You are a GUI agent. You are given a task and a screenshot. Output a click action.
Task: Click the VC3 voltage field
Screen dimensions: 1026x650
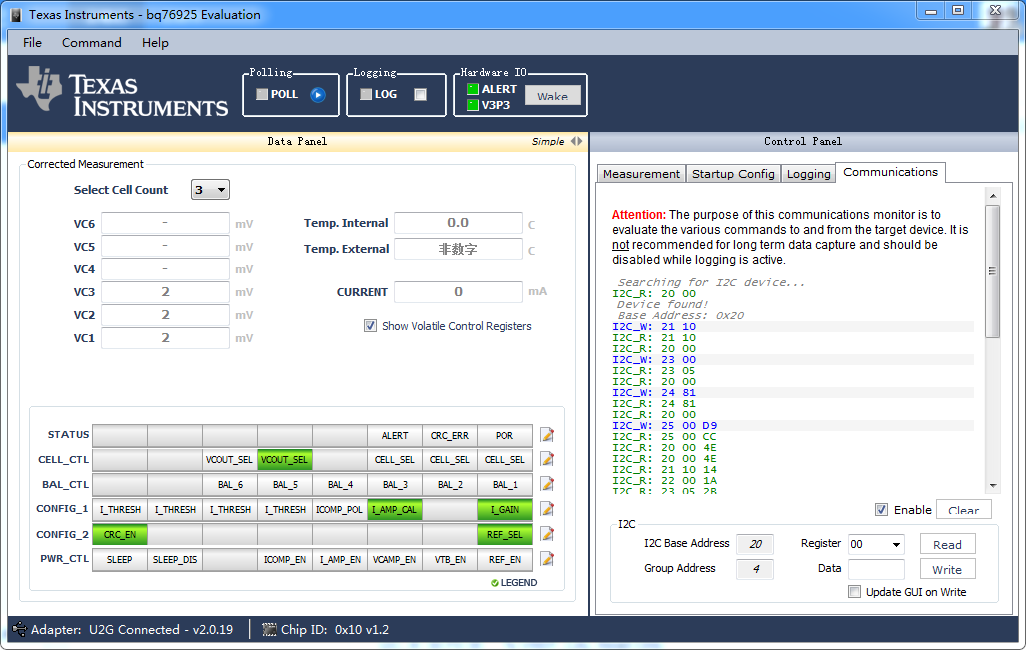tap(165, 292)
